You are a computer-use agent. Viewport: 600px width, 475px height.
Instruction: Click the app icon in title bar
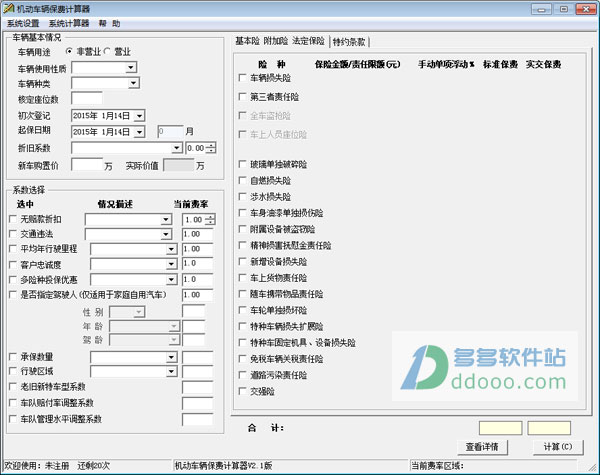click(x=8, y=8)
